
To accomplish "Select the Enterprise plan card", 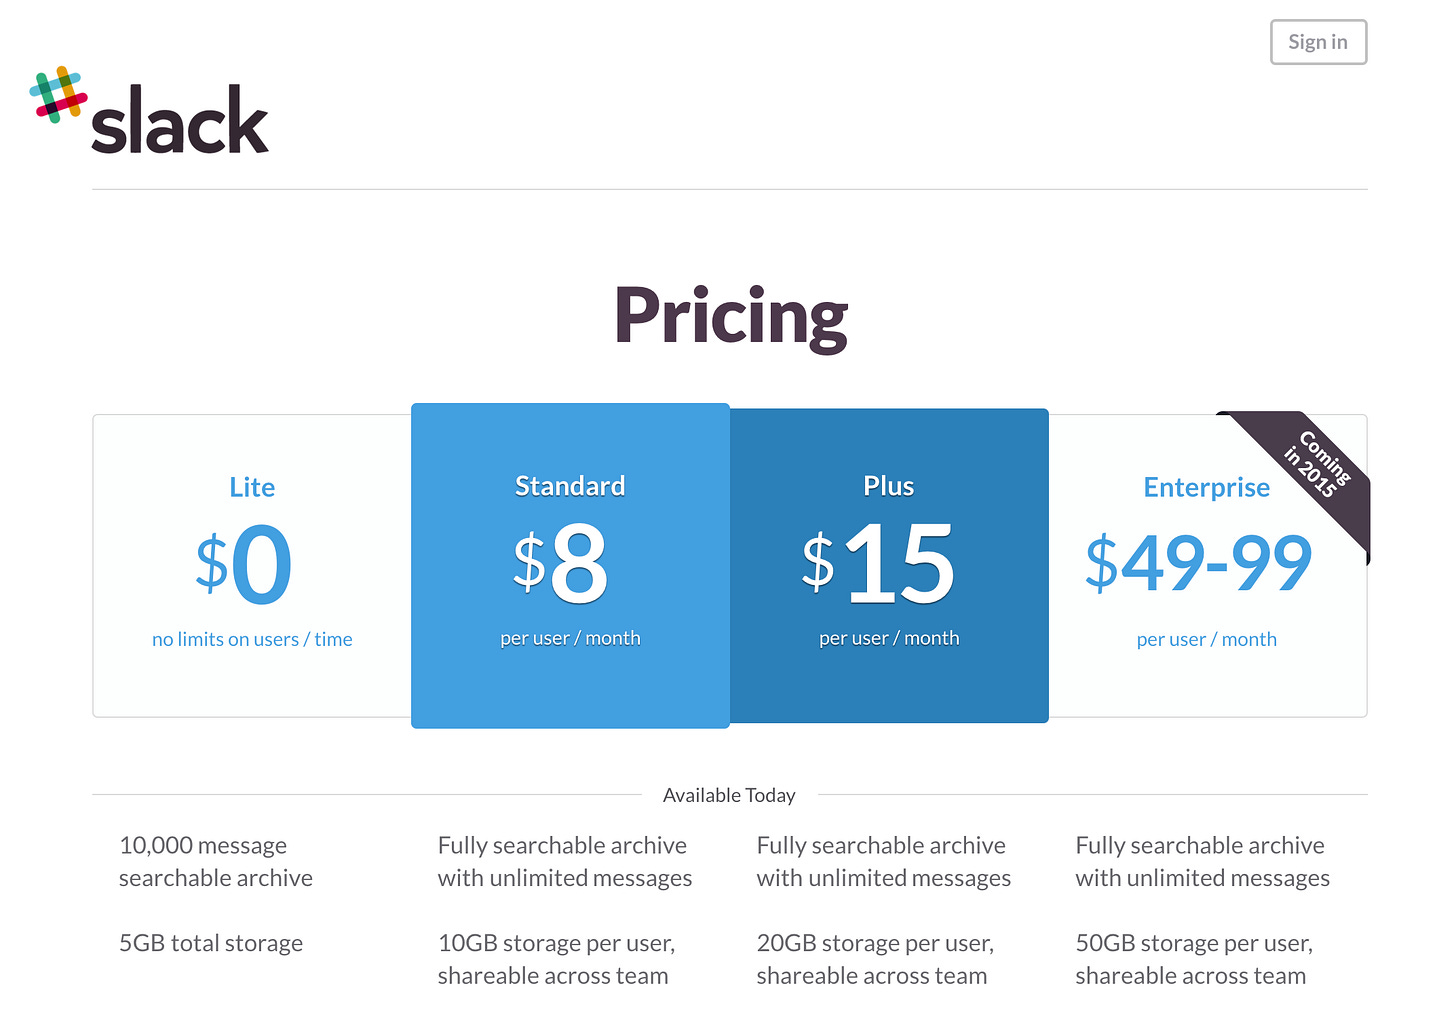I will [x=1207, y=566].
